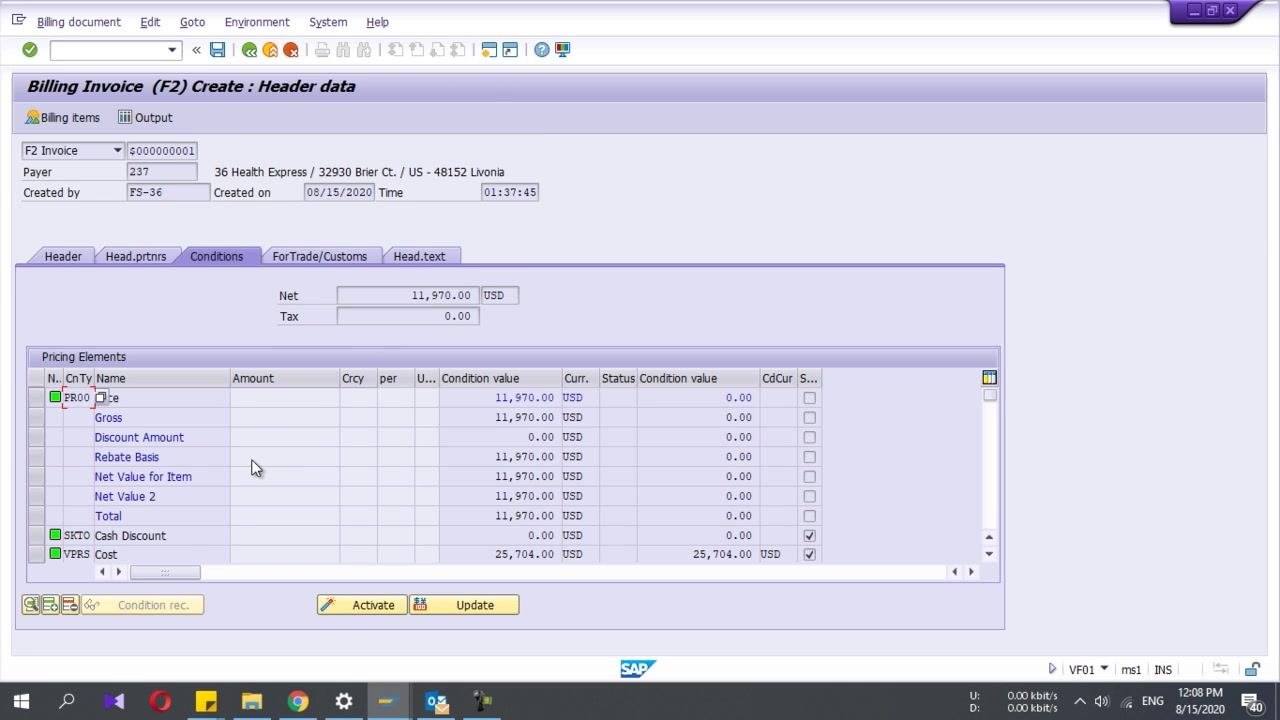Click the pricing table horizontal scrollbar thumb
Viewport: 1280px width, 720px height.
point(165,572)
